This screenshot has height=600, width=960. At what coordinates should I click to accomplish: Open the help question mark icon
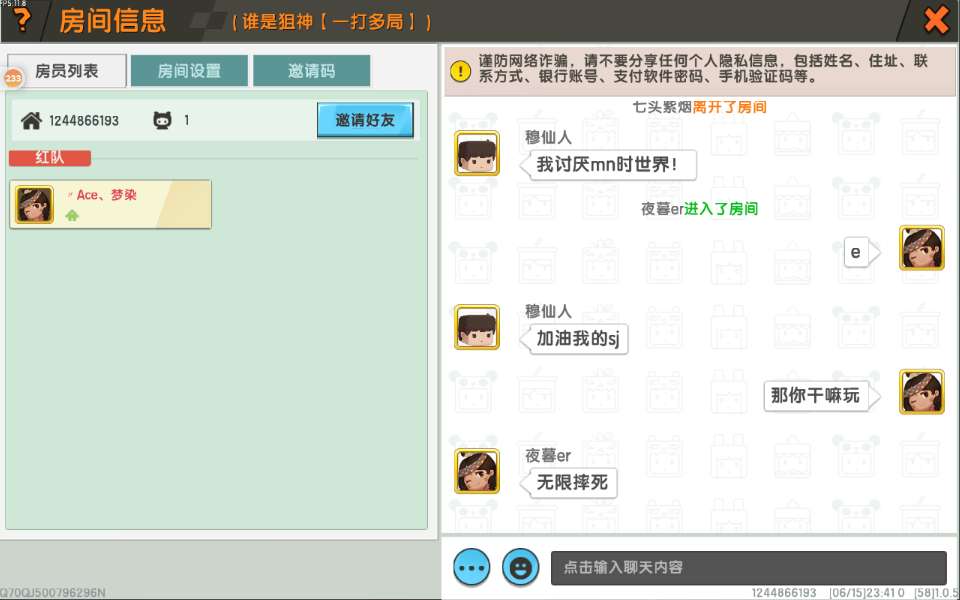pos(20,20)
